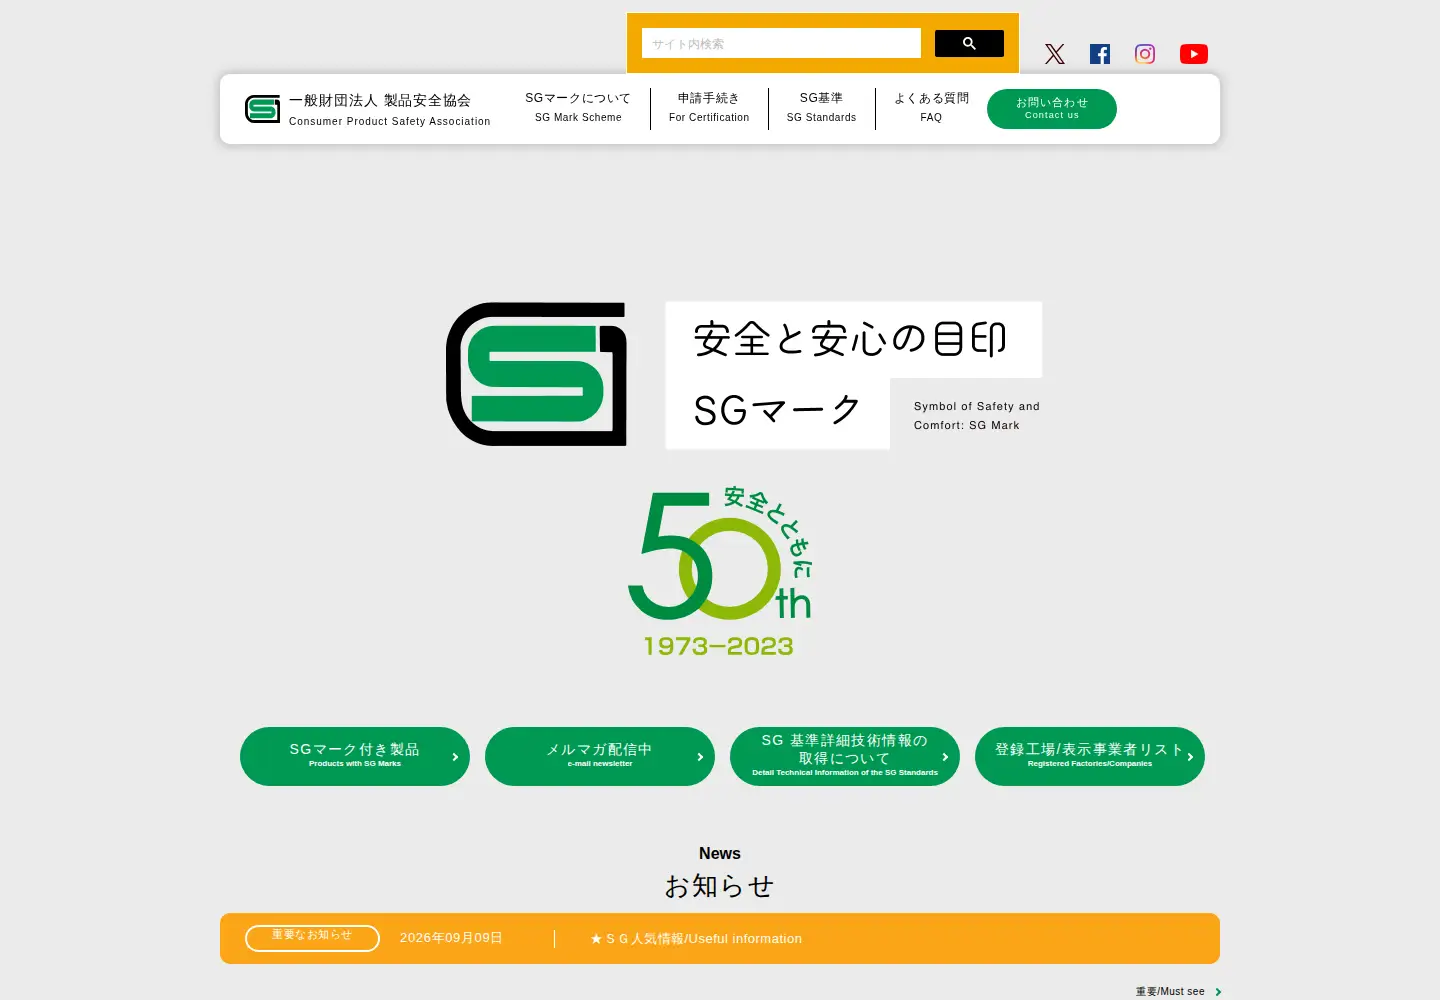Click the 安全と安心の目印 headline text

coord(850,339)
